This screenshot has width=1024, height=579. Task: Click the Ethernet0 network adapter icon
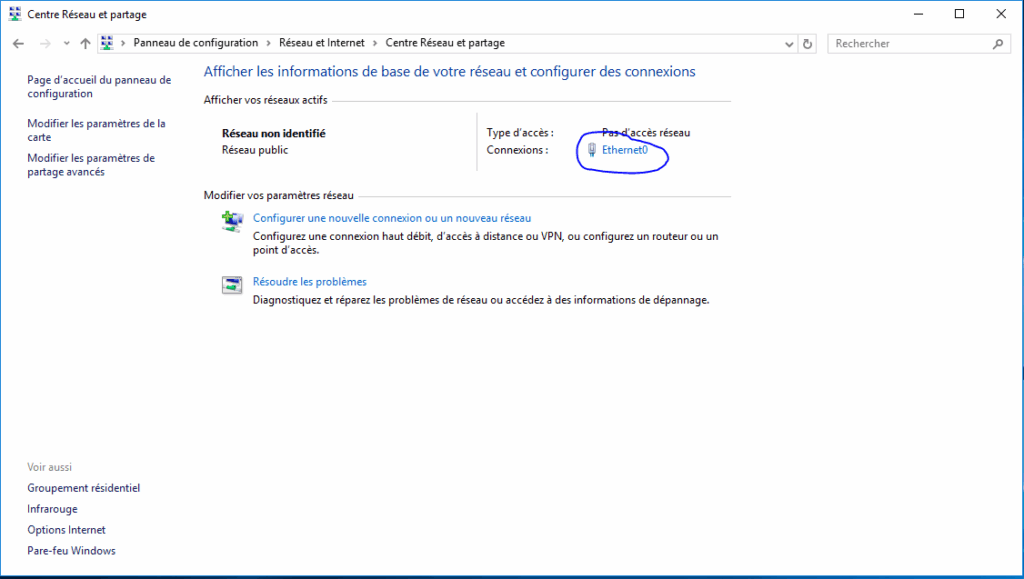coord(592,150)
